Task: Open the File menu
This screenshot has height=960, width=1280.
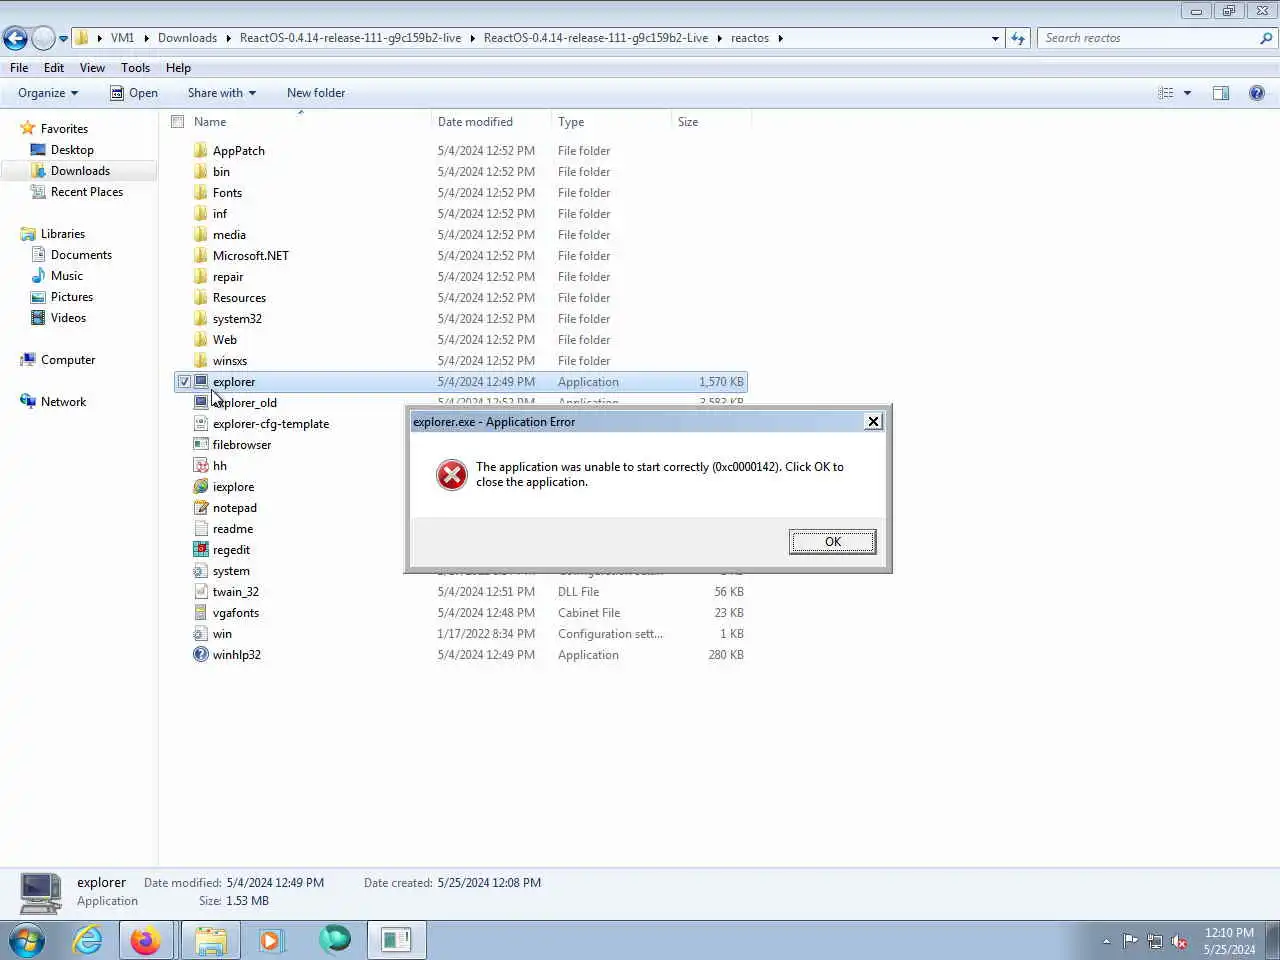Action: coord(19,68)
